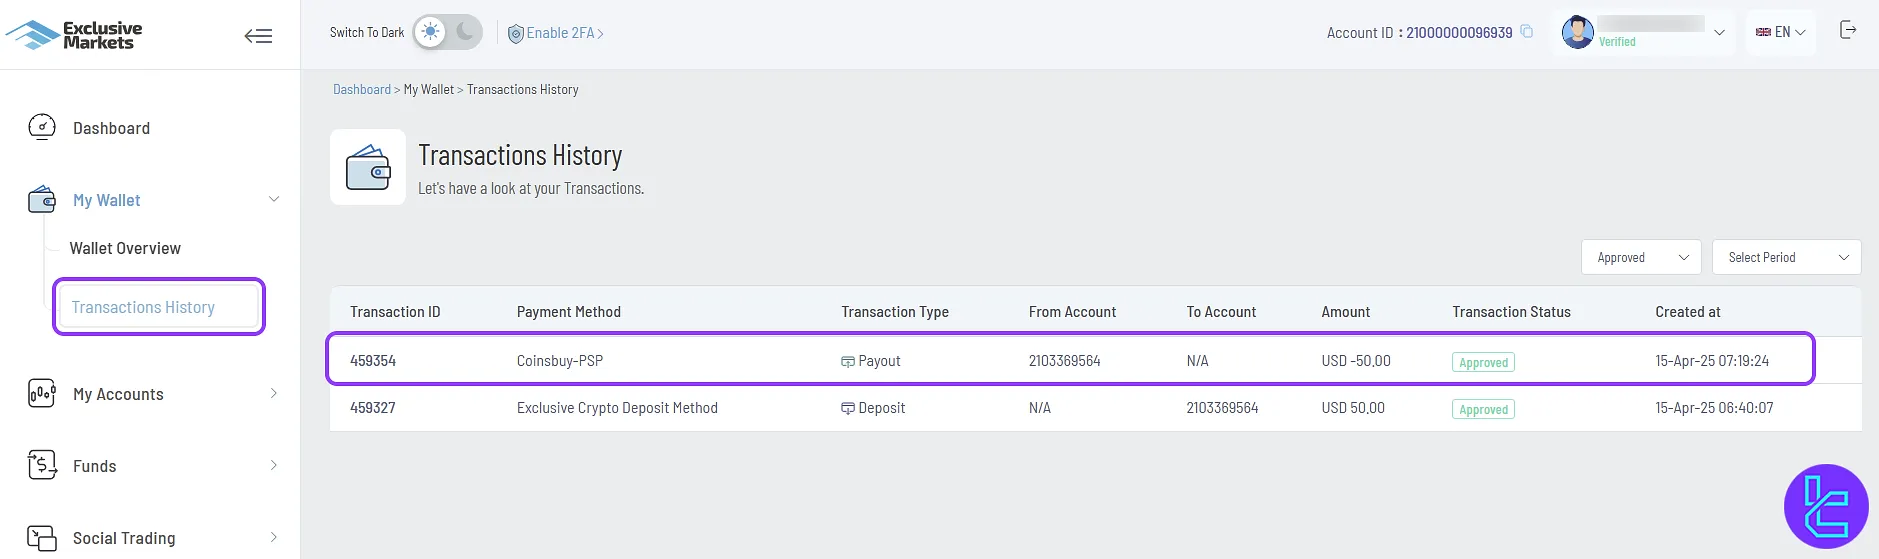Click the Exclusive Markets logo
1879x559 pixels.
(x=75, y=35)
